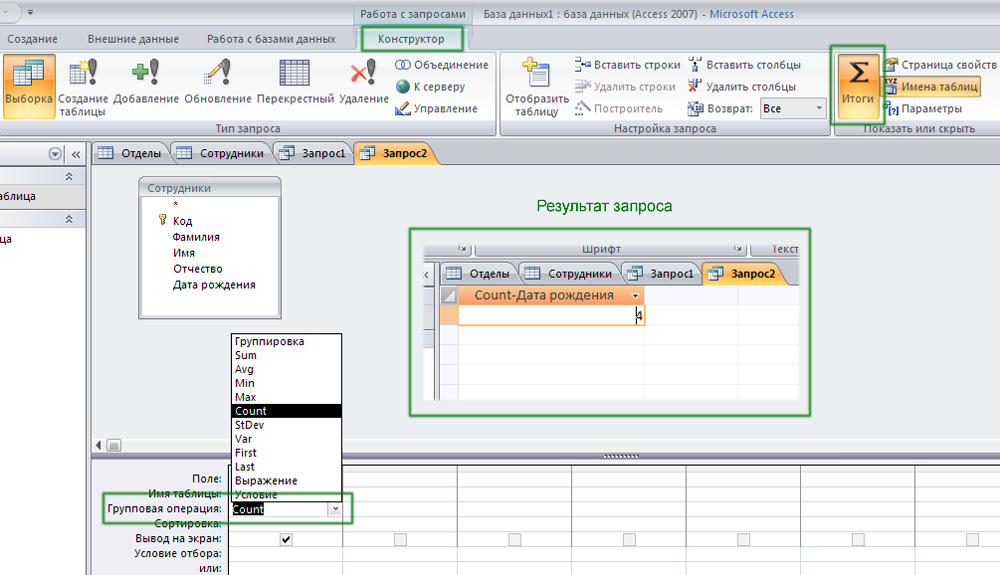This screenshot has width=1000, height=575.
Task: Click the horizontal scrollbar left arrow
Action: coord(98,445)
